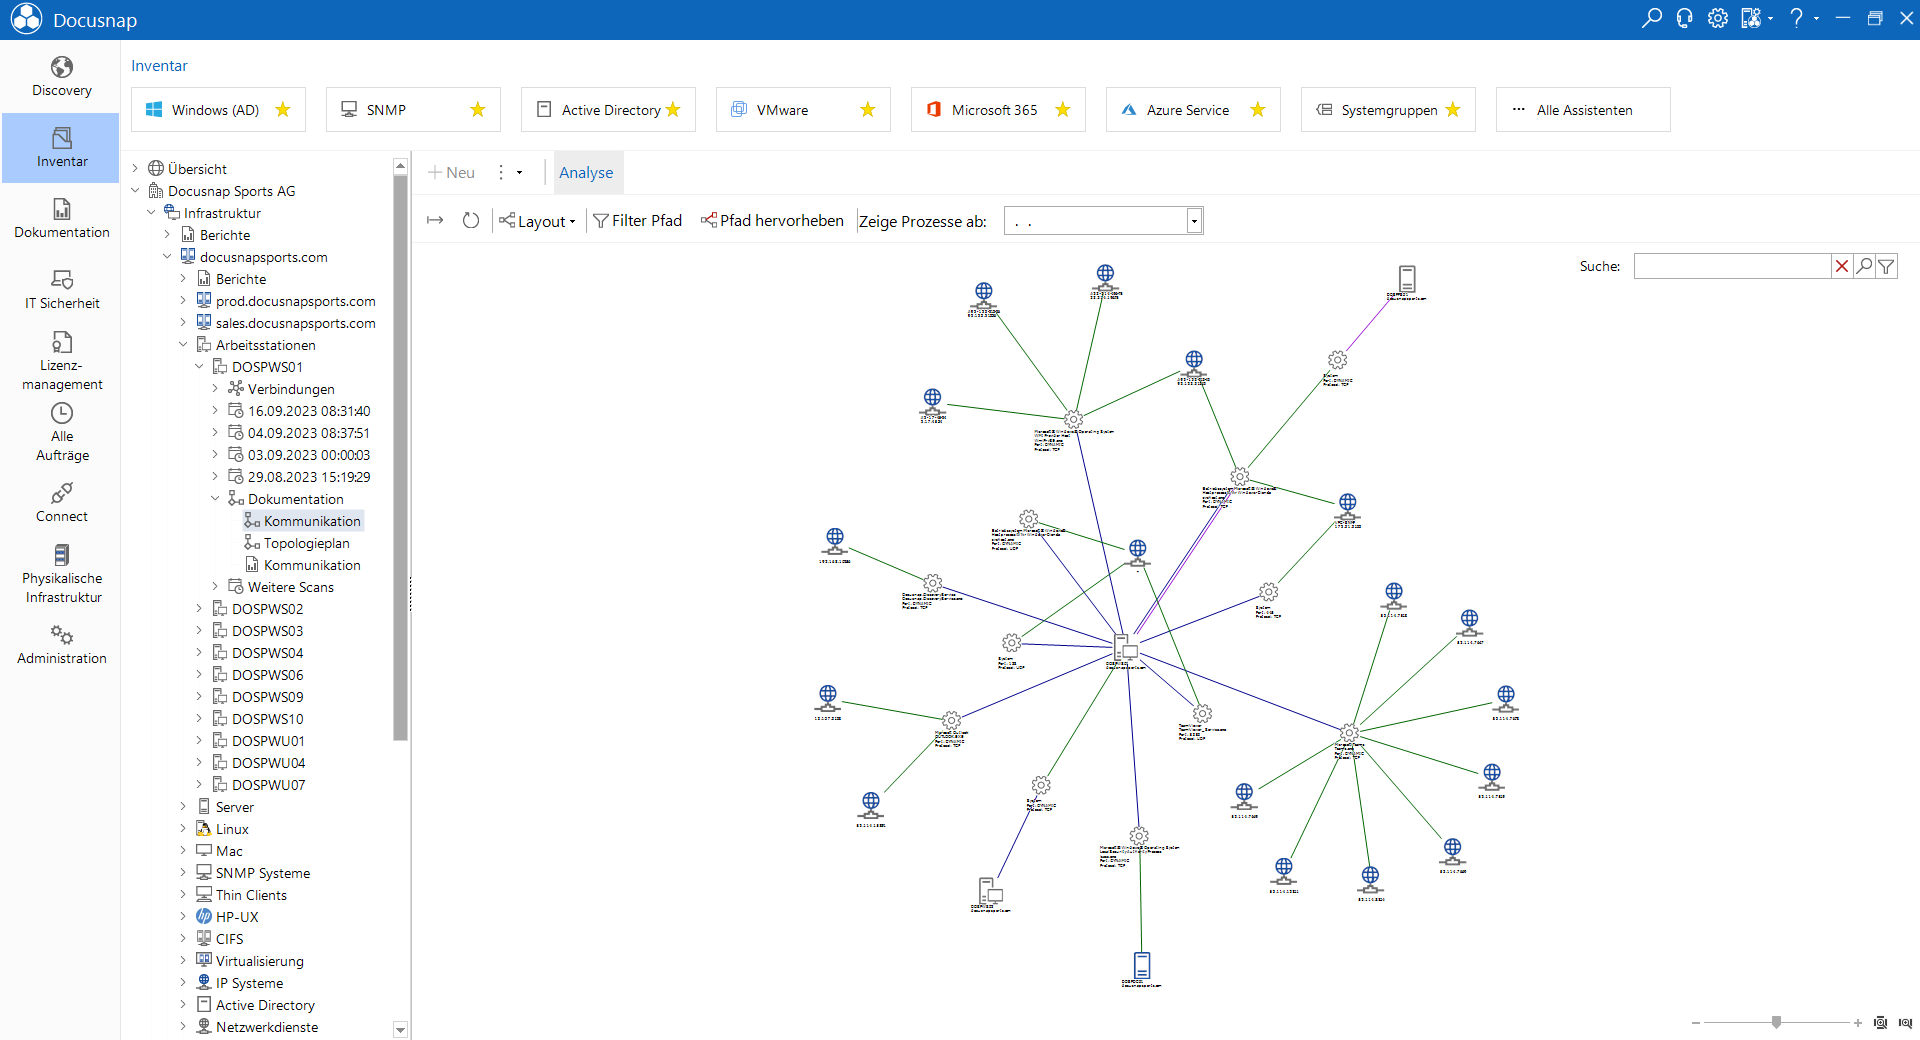This screenshot has width=1920, height=1040.
Task: Click the right-arrow expand icon in analysis toolbar
Action: click(435, 220)
